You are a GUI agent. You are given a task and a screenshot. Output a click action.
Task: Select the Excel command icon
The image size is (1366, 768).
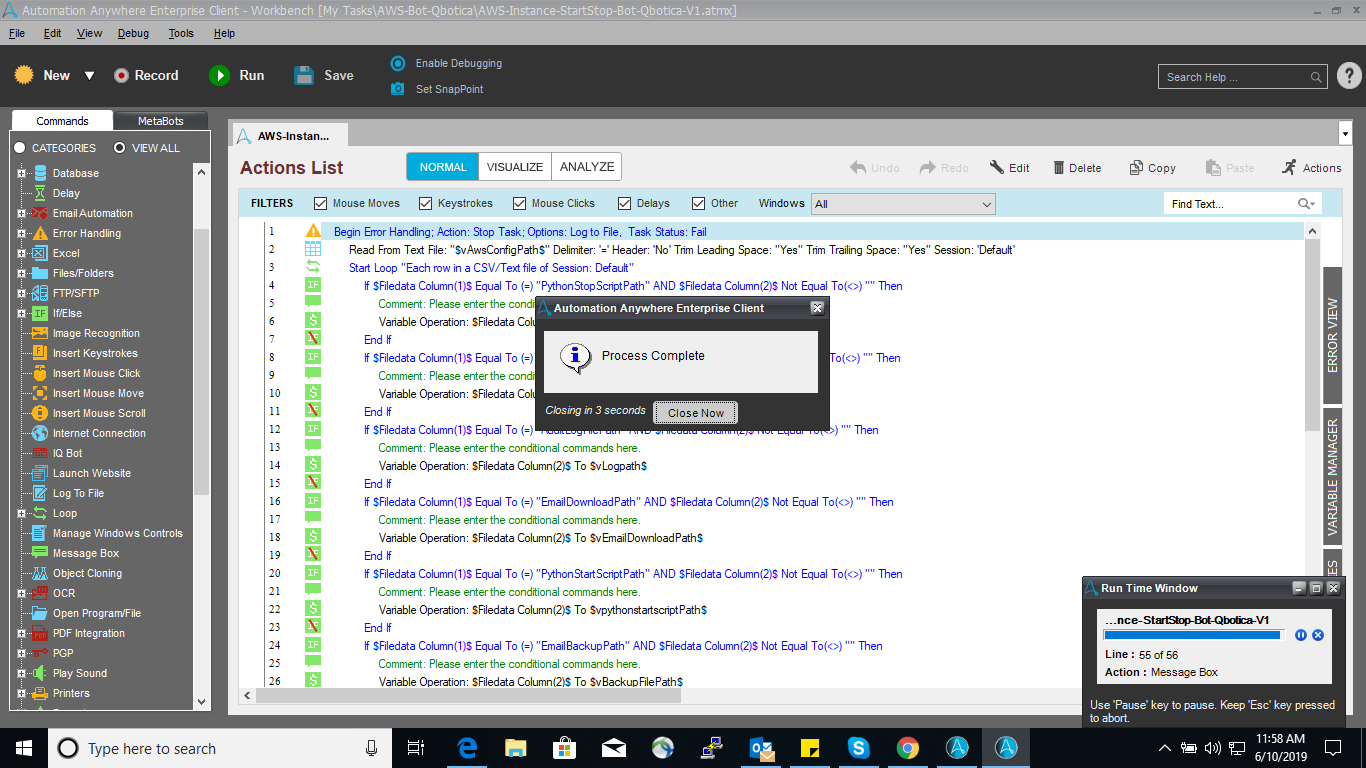pyautogui.click(x=40, y=253)
